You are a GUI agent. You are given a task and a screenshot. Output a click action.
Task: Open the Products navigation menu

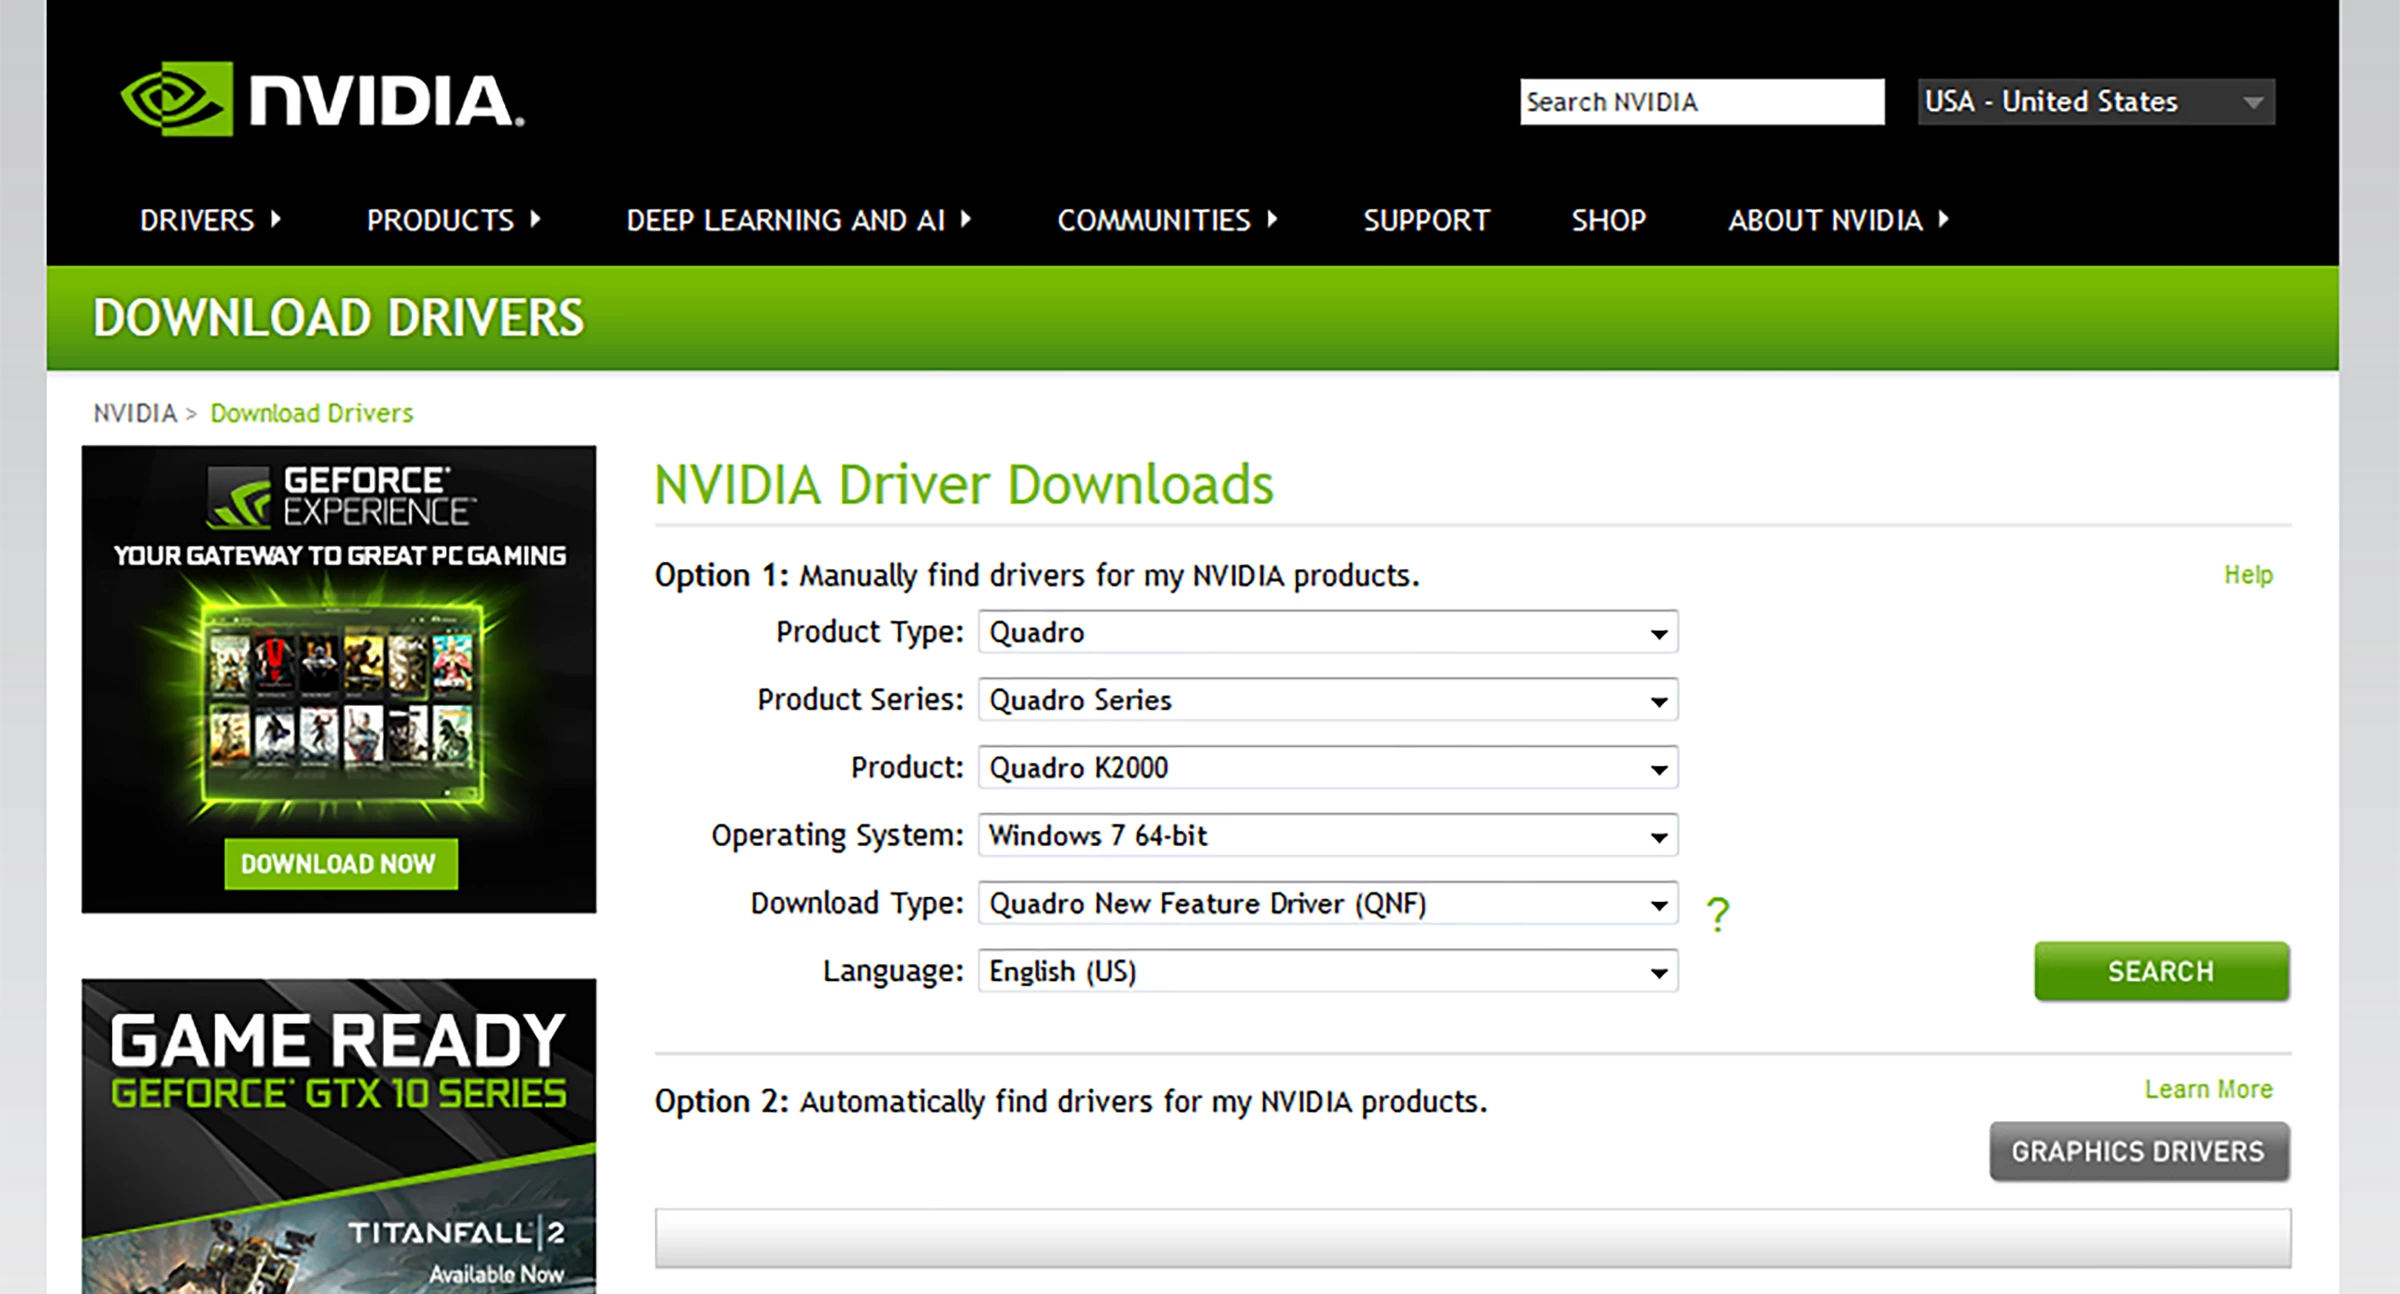click(452, 220)
